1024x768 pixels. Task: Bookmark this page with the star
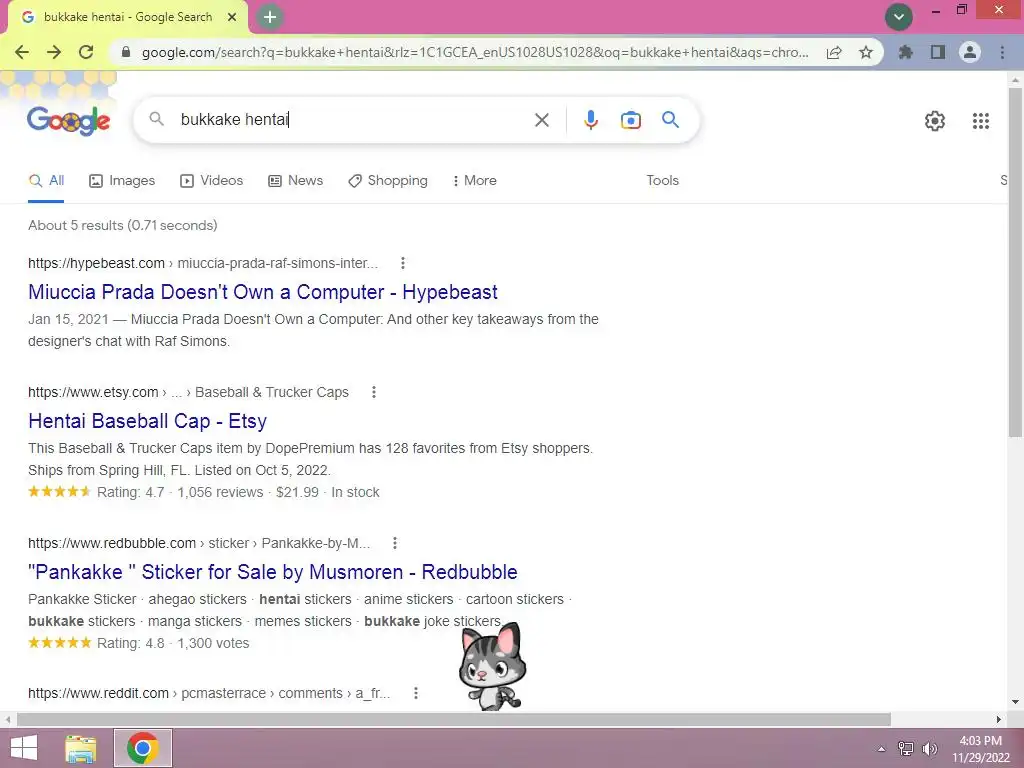866,52
